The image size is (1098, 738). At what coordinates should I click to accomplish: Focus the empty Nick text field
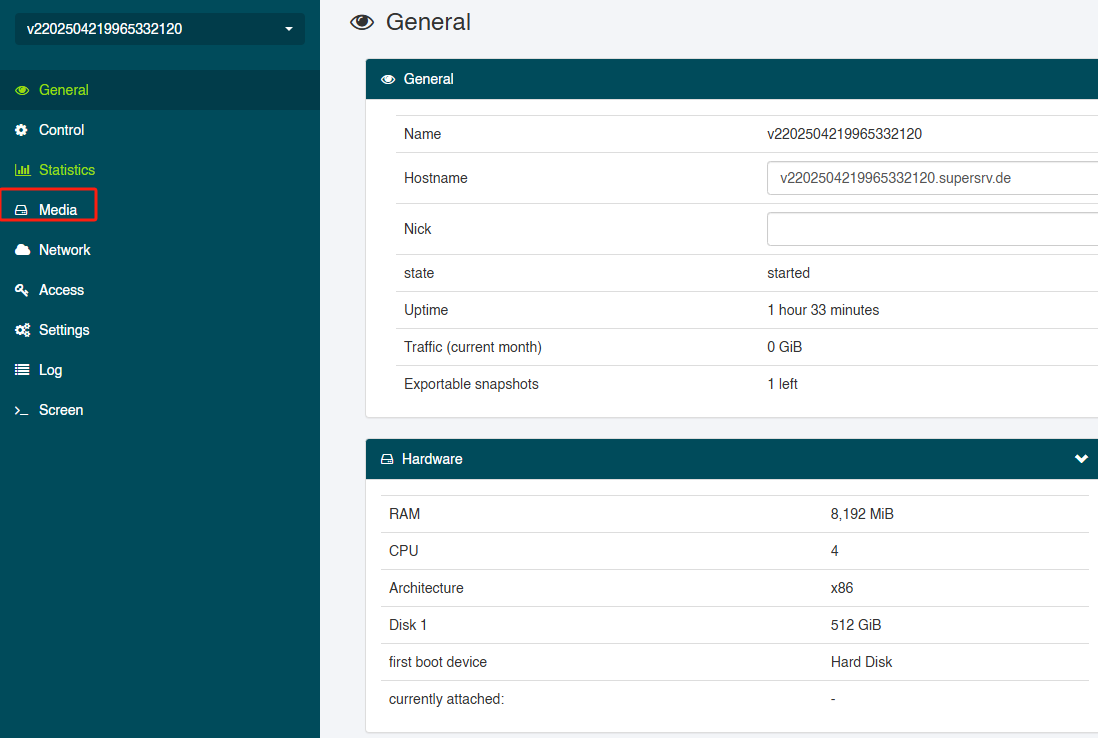(931, 229)
